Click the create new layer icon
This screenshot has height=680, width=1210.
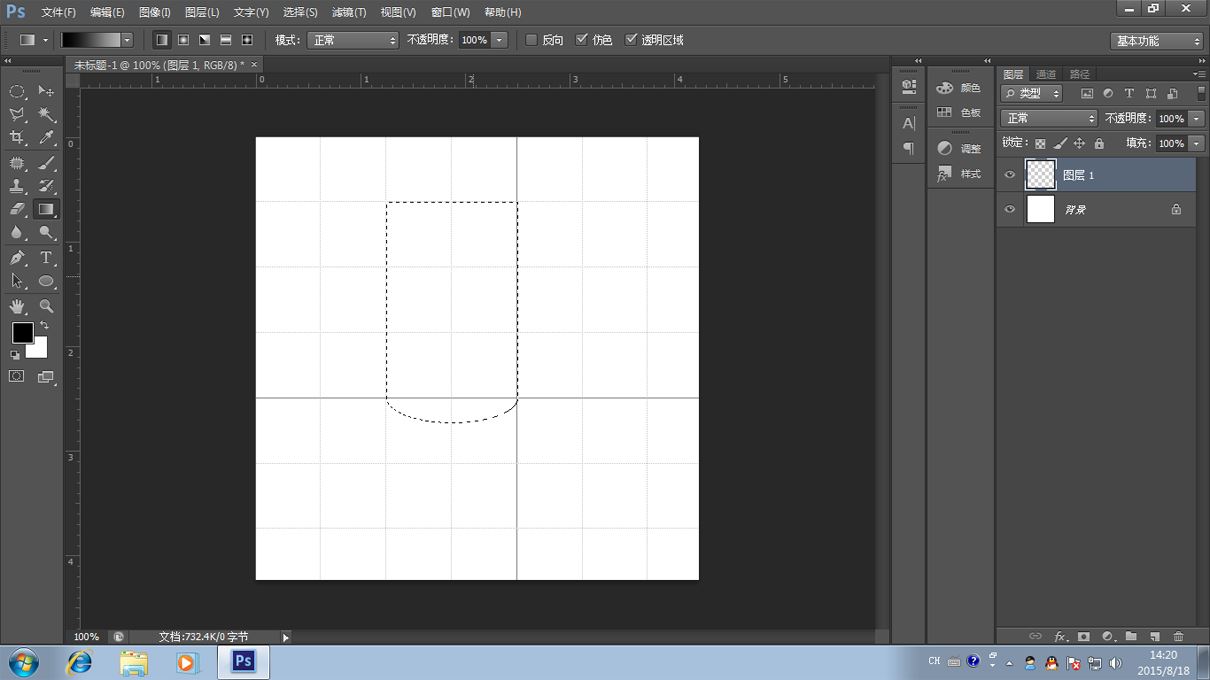pyautogui.click(x=1155, y=636)
